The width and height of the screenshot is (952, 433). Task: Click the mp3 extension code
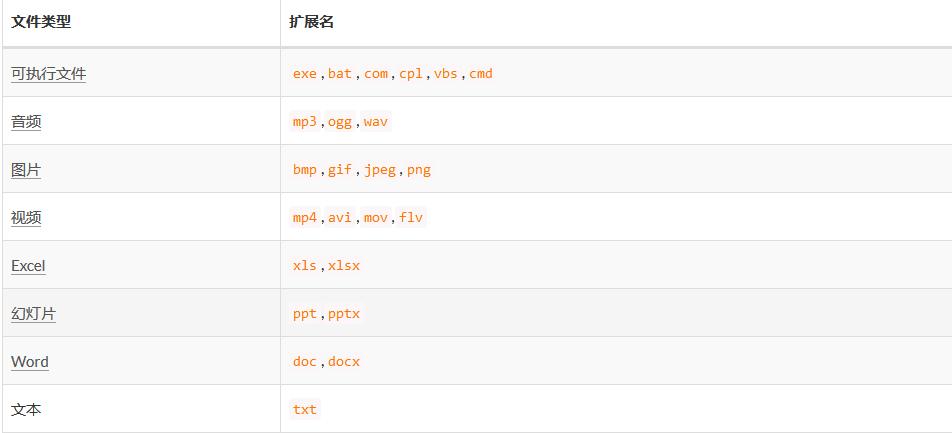(x=304, y=122)
